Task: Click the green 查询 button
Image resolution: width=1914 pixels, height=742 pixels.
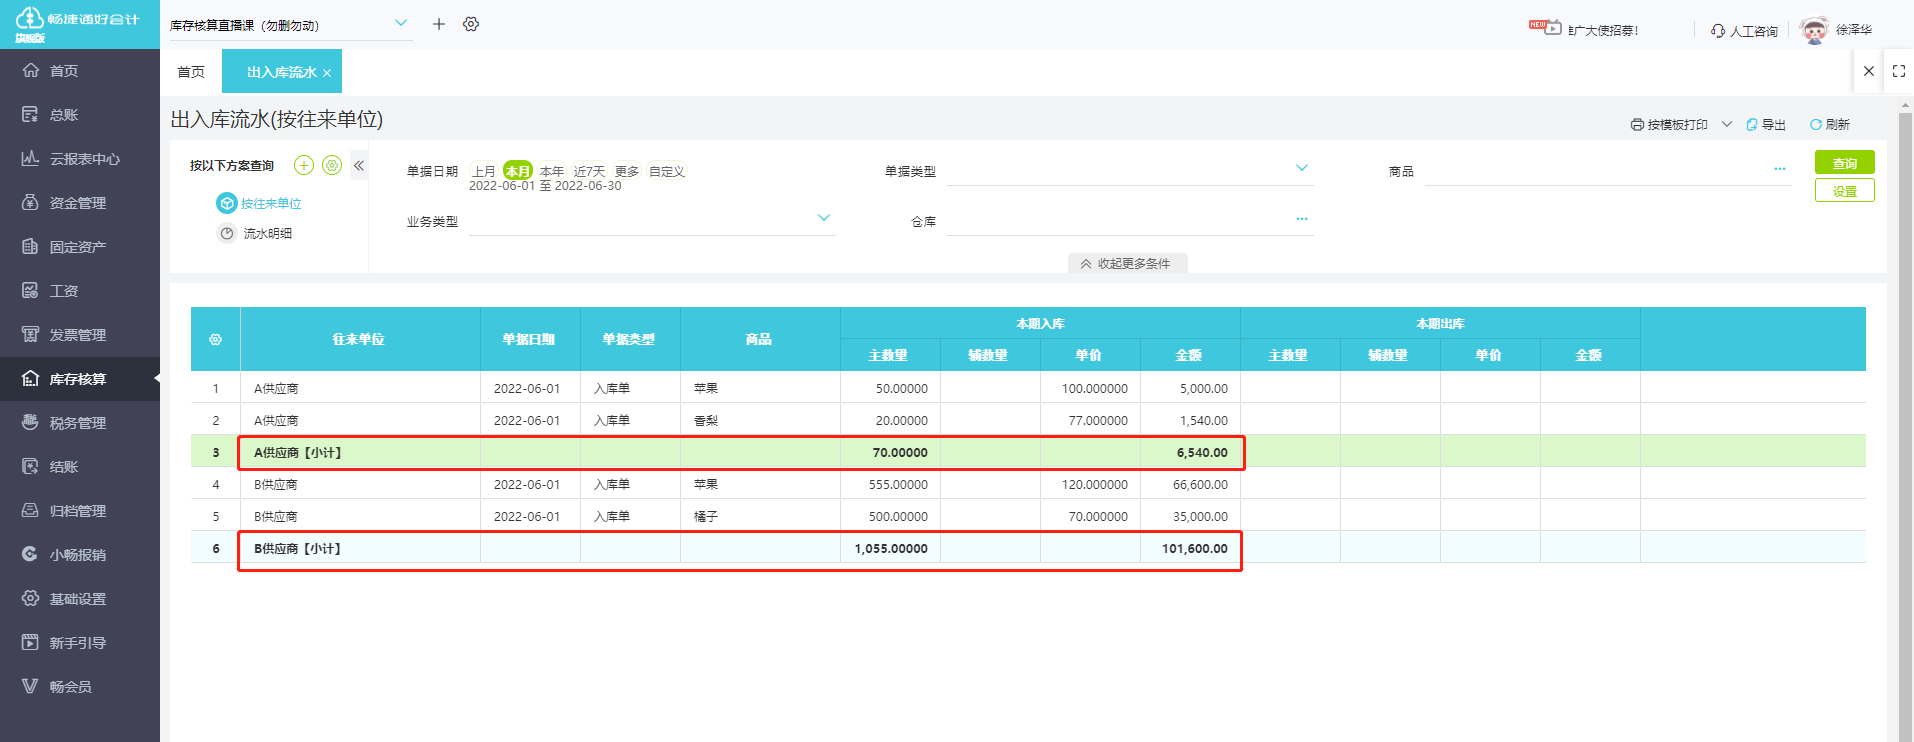Action: [x=1844, y=163]
